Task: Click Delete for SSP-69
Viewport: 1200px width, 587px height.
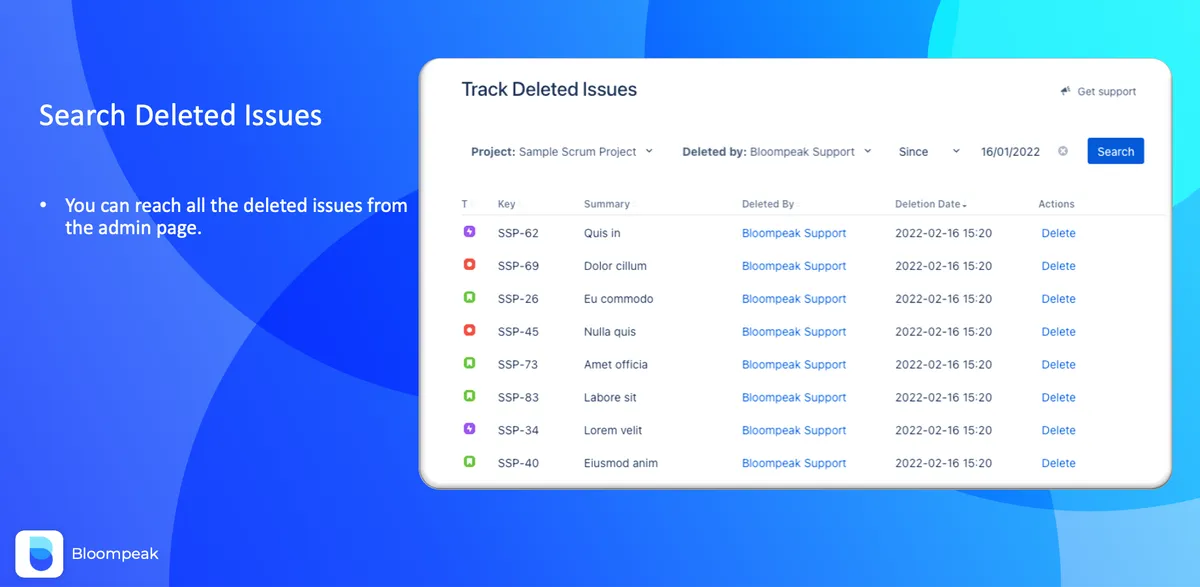Action: point(1058,266)
